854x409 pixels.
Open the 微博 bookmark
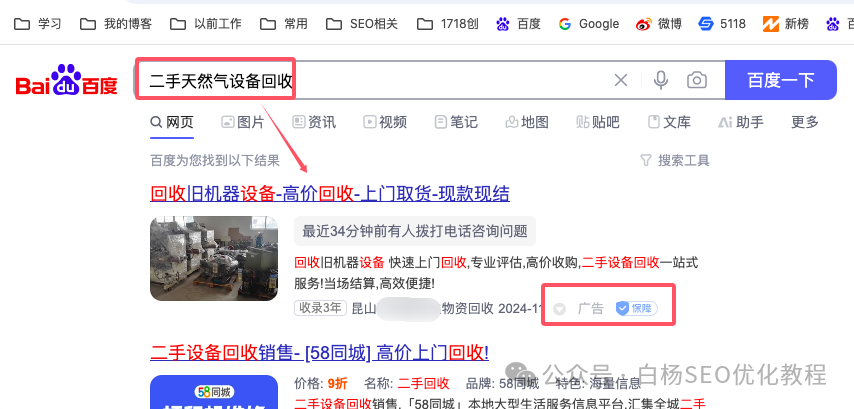tap(658, 24)
